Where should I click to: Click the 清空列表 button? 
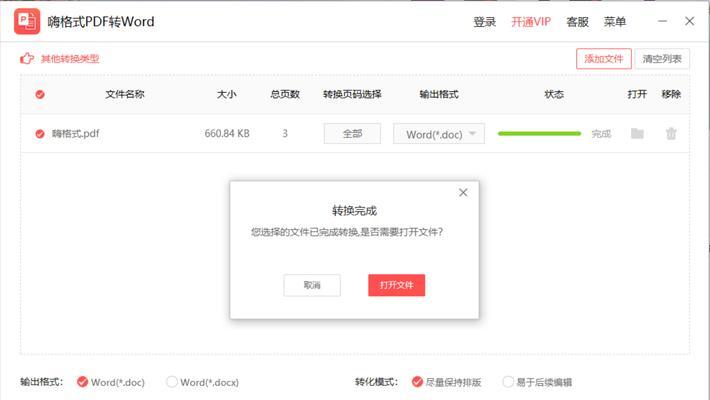point(662,59)
